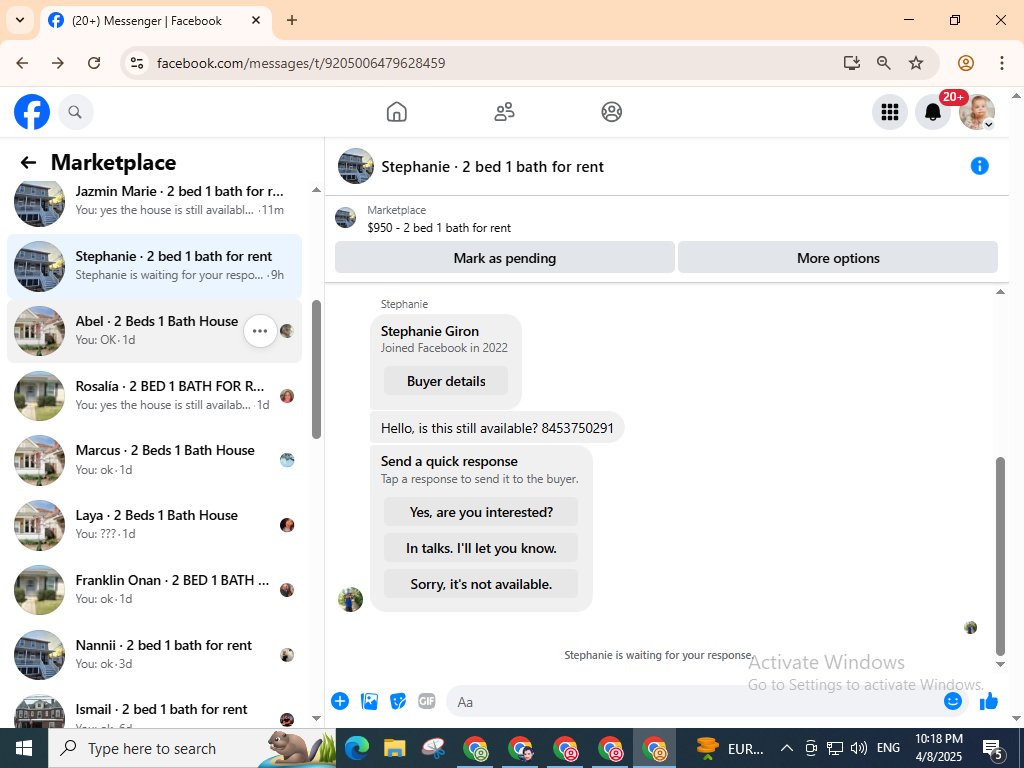
Task: Click the conversation list scrollbar thumb
Action: (317, 369)
